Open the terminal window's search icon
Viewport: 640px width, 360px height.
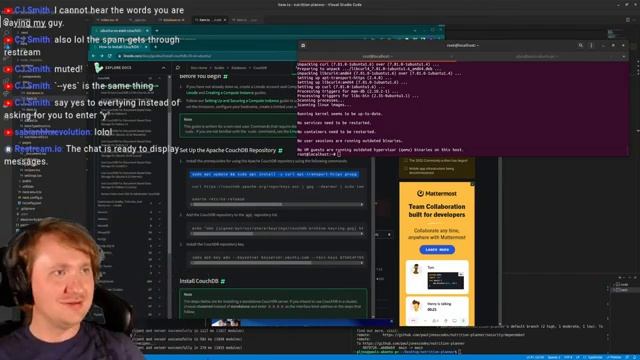[580, 45]
